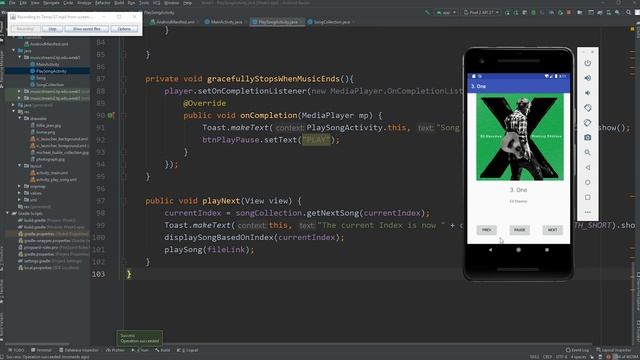Click the emulator Overview square icon
Image resolution: width=640 pixels, height=360 pixels.
click(x=587, y=197)
